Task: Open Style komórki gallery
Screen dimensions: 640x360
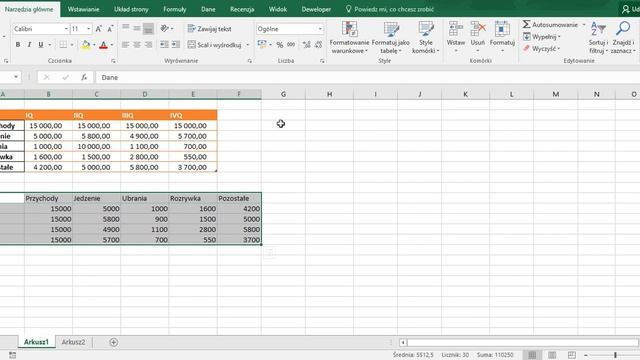Action: [x=426, y=38]
